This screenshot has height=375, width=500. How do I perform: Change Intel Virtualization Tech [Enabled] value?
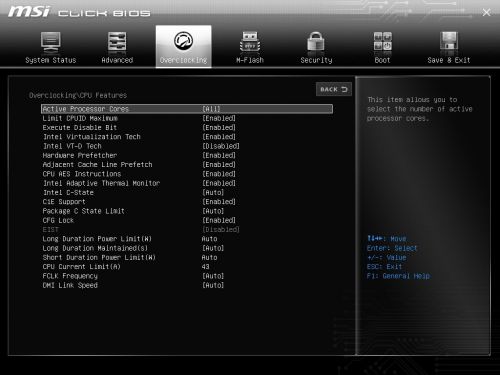coord(219,137)
